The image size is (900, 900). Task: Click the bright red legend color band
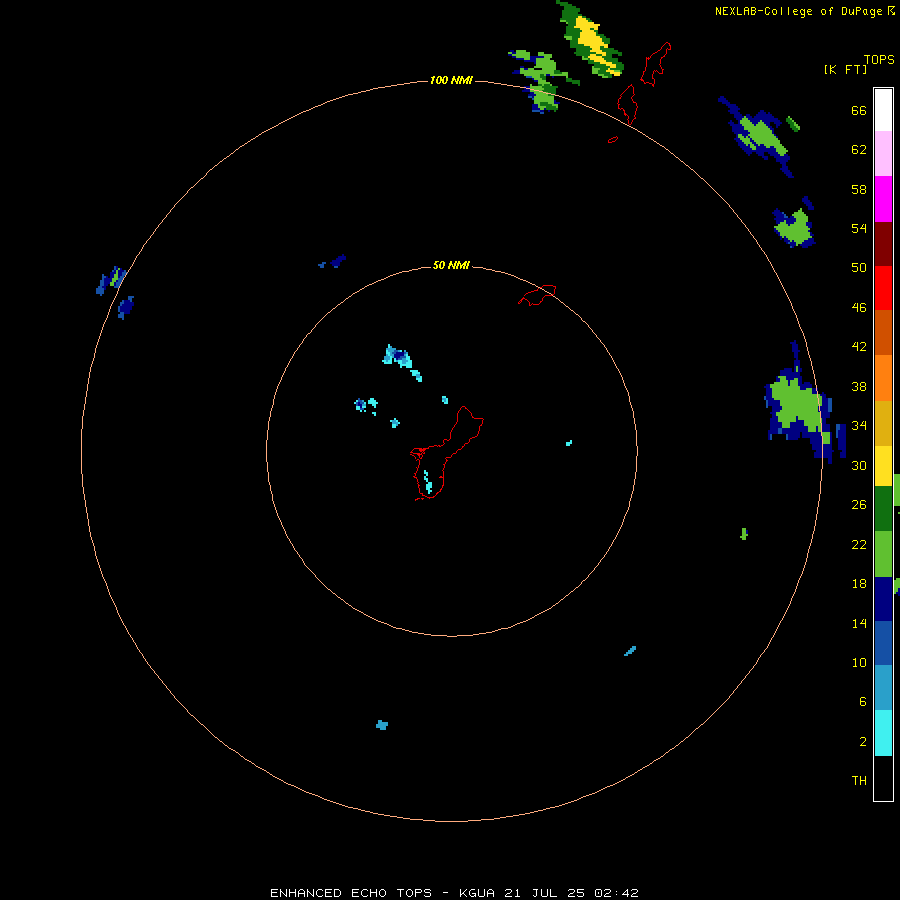[883, 288]
